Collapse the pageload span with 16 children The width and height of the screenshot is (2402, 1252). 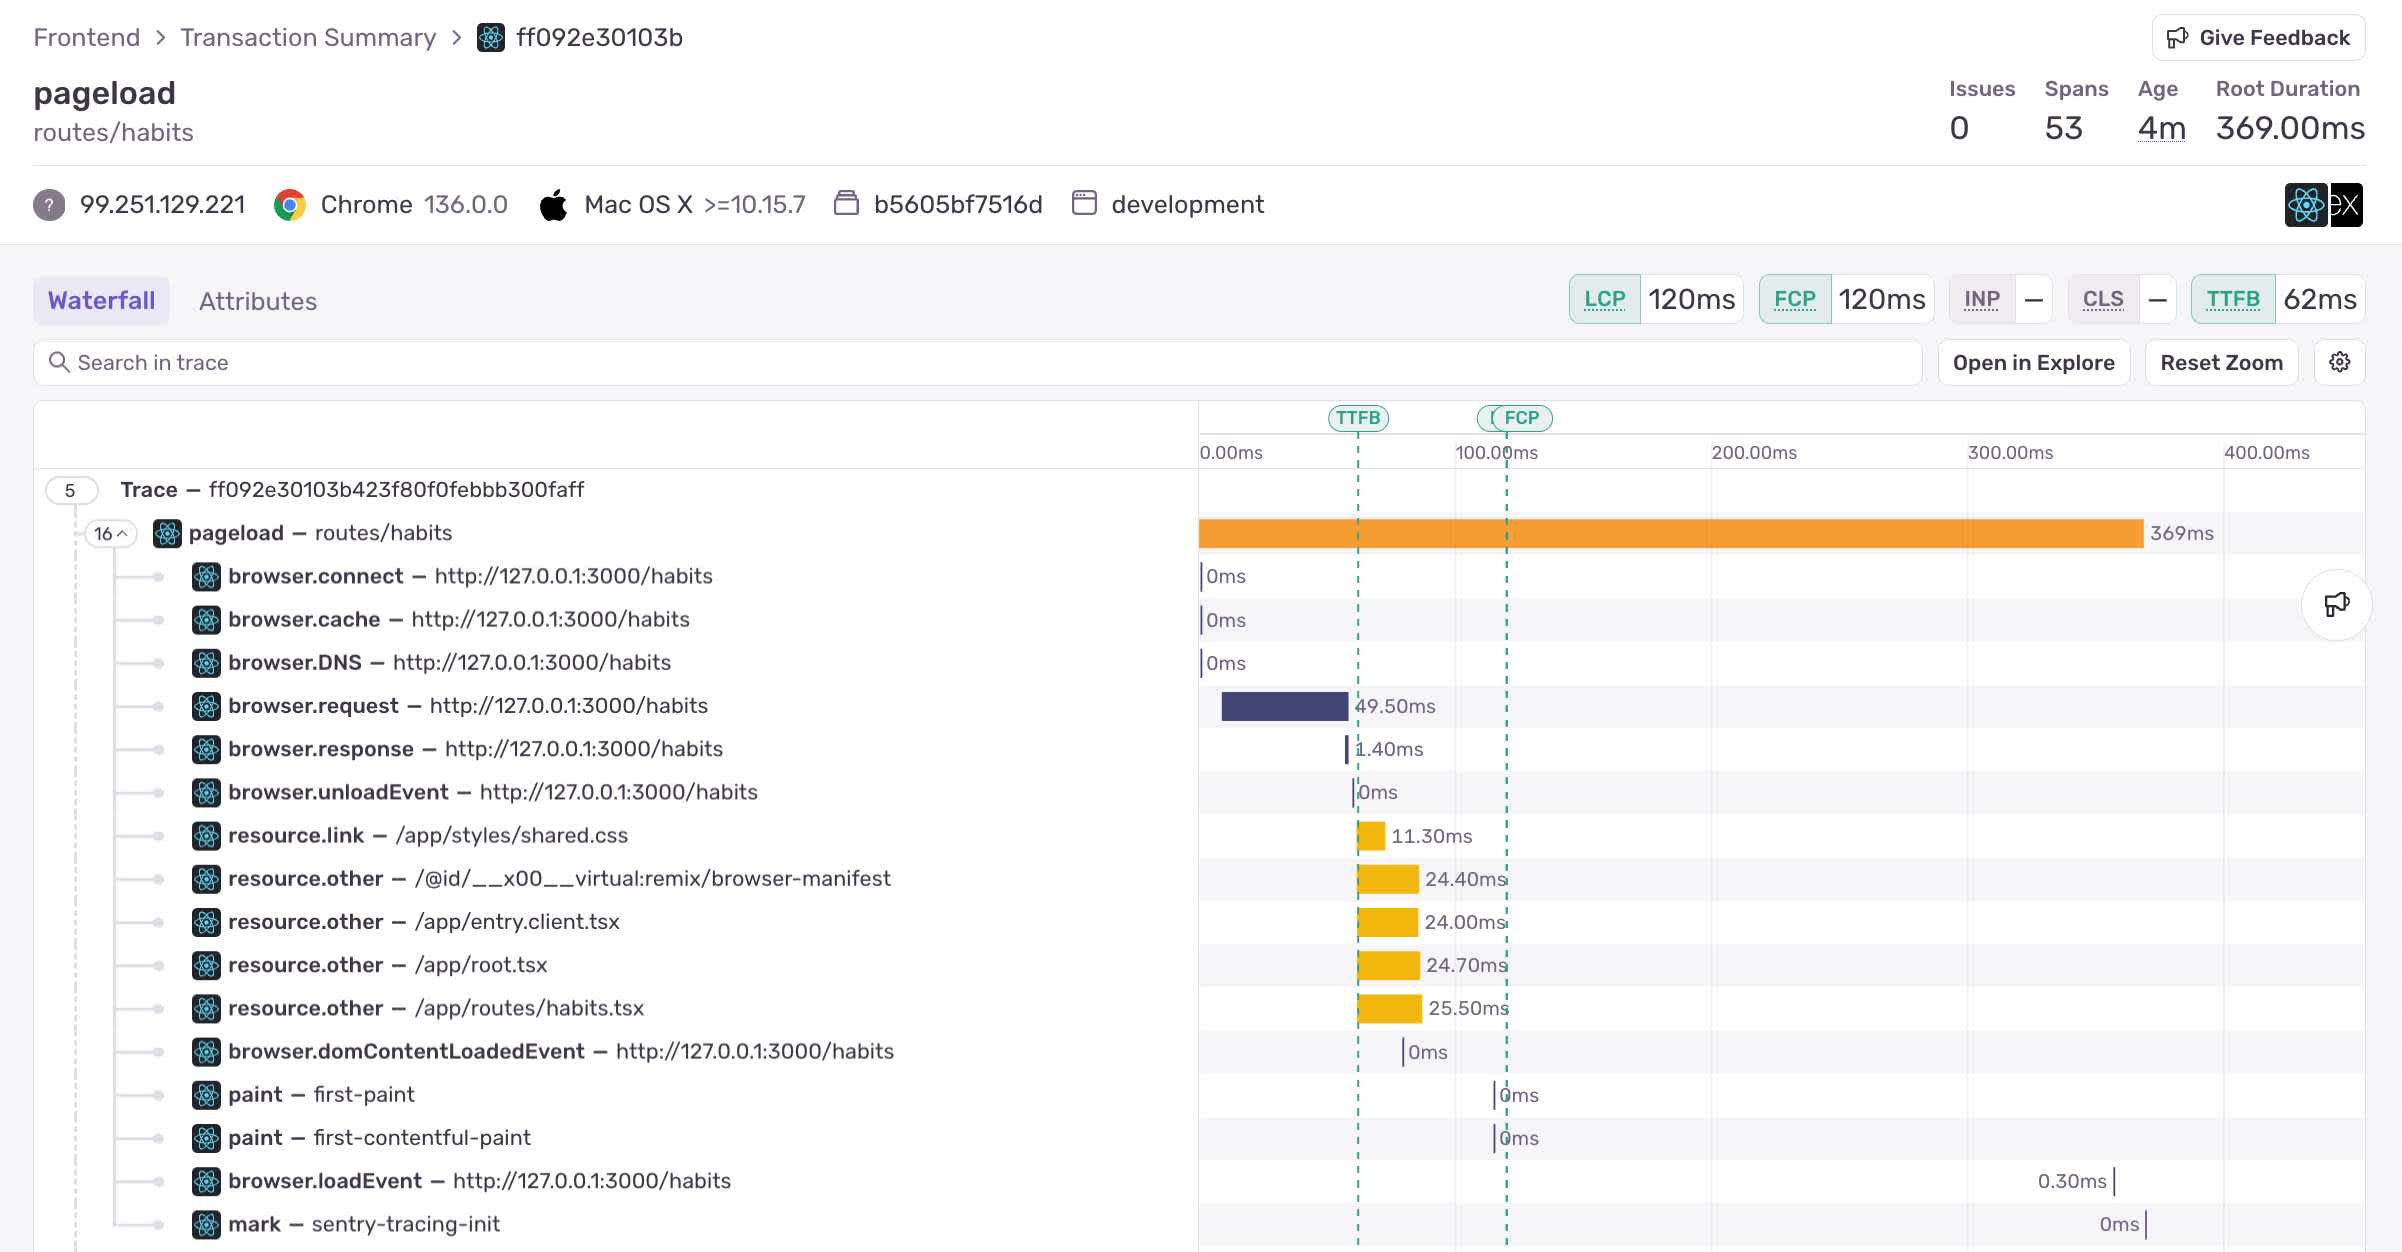(110, 534)
